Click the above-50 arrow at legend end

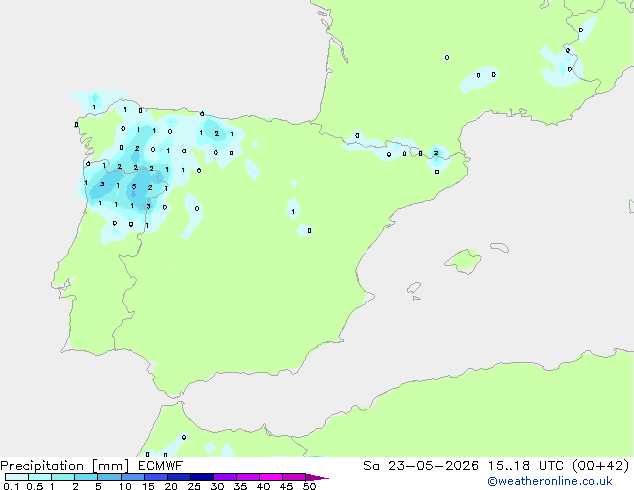317,477
